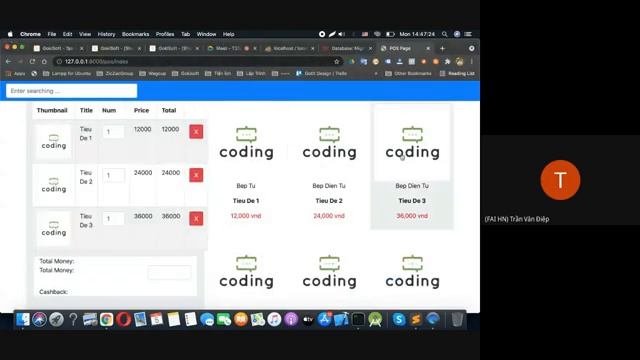This screenshot has height=360, width=640.
Task: Open the View menu
Action: [85, 34]
